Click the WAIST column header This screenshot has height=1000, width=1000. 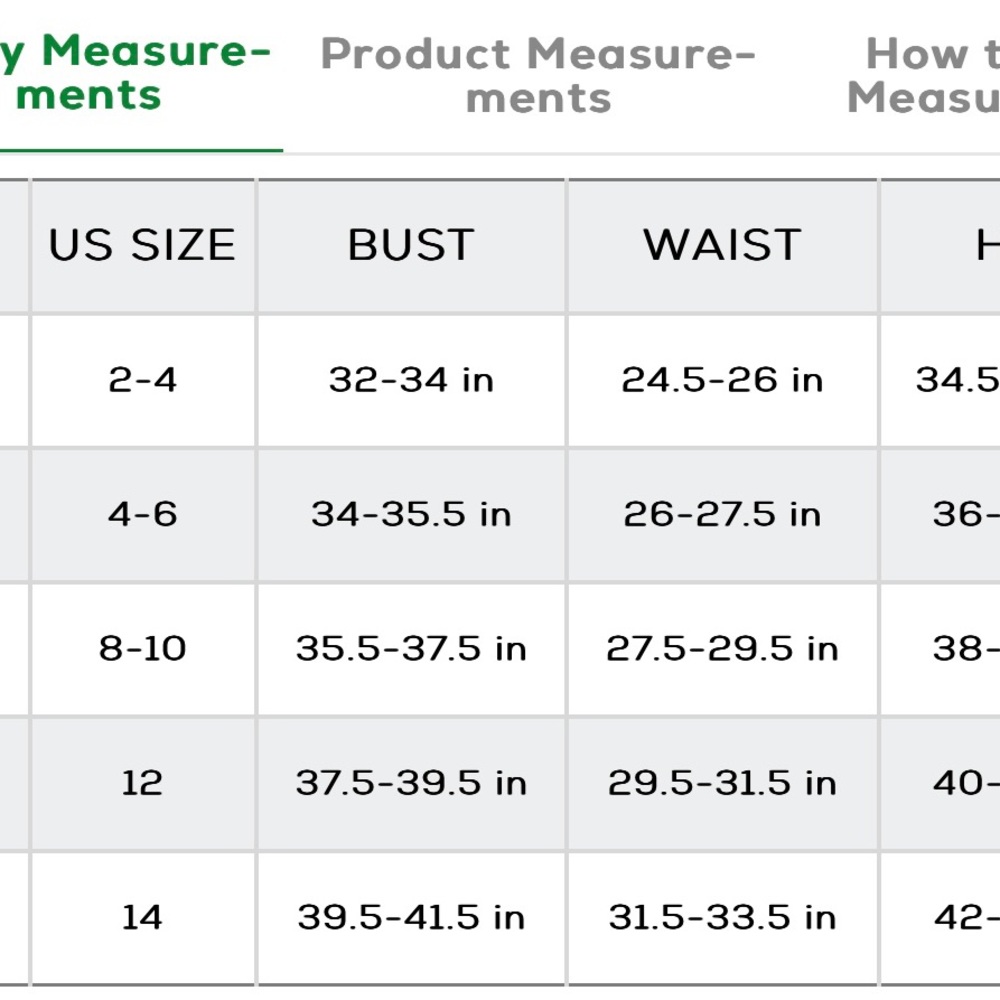(x=722, y=246)
